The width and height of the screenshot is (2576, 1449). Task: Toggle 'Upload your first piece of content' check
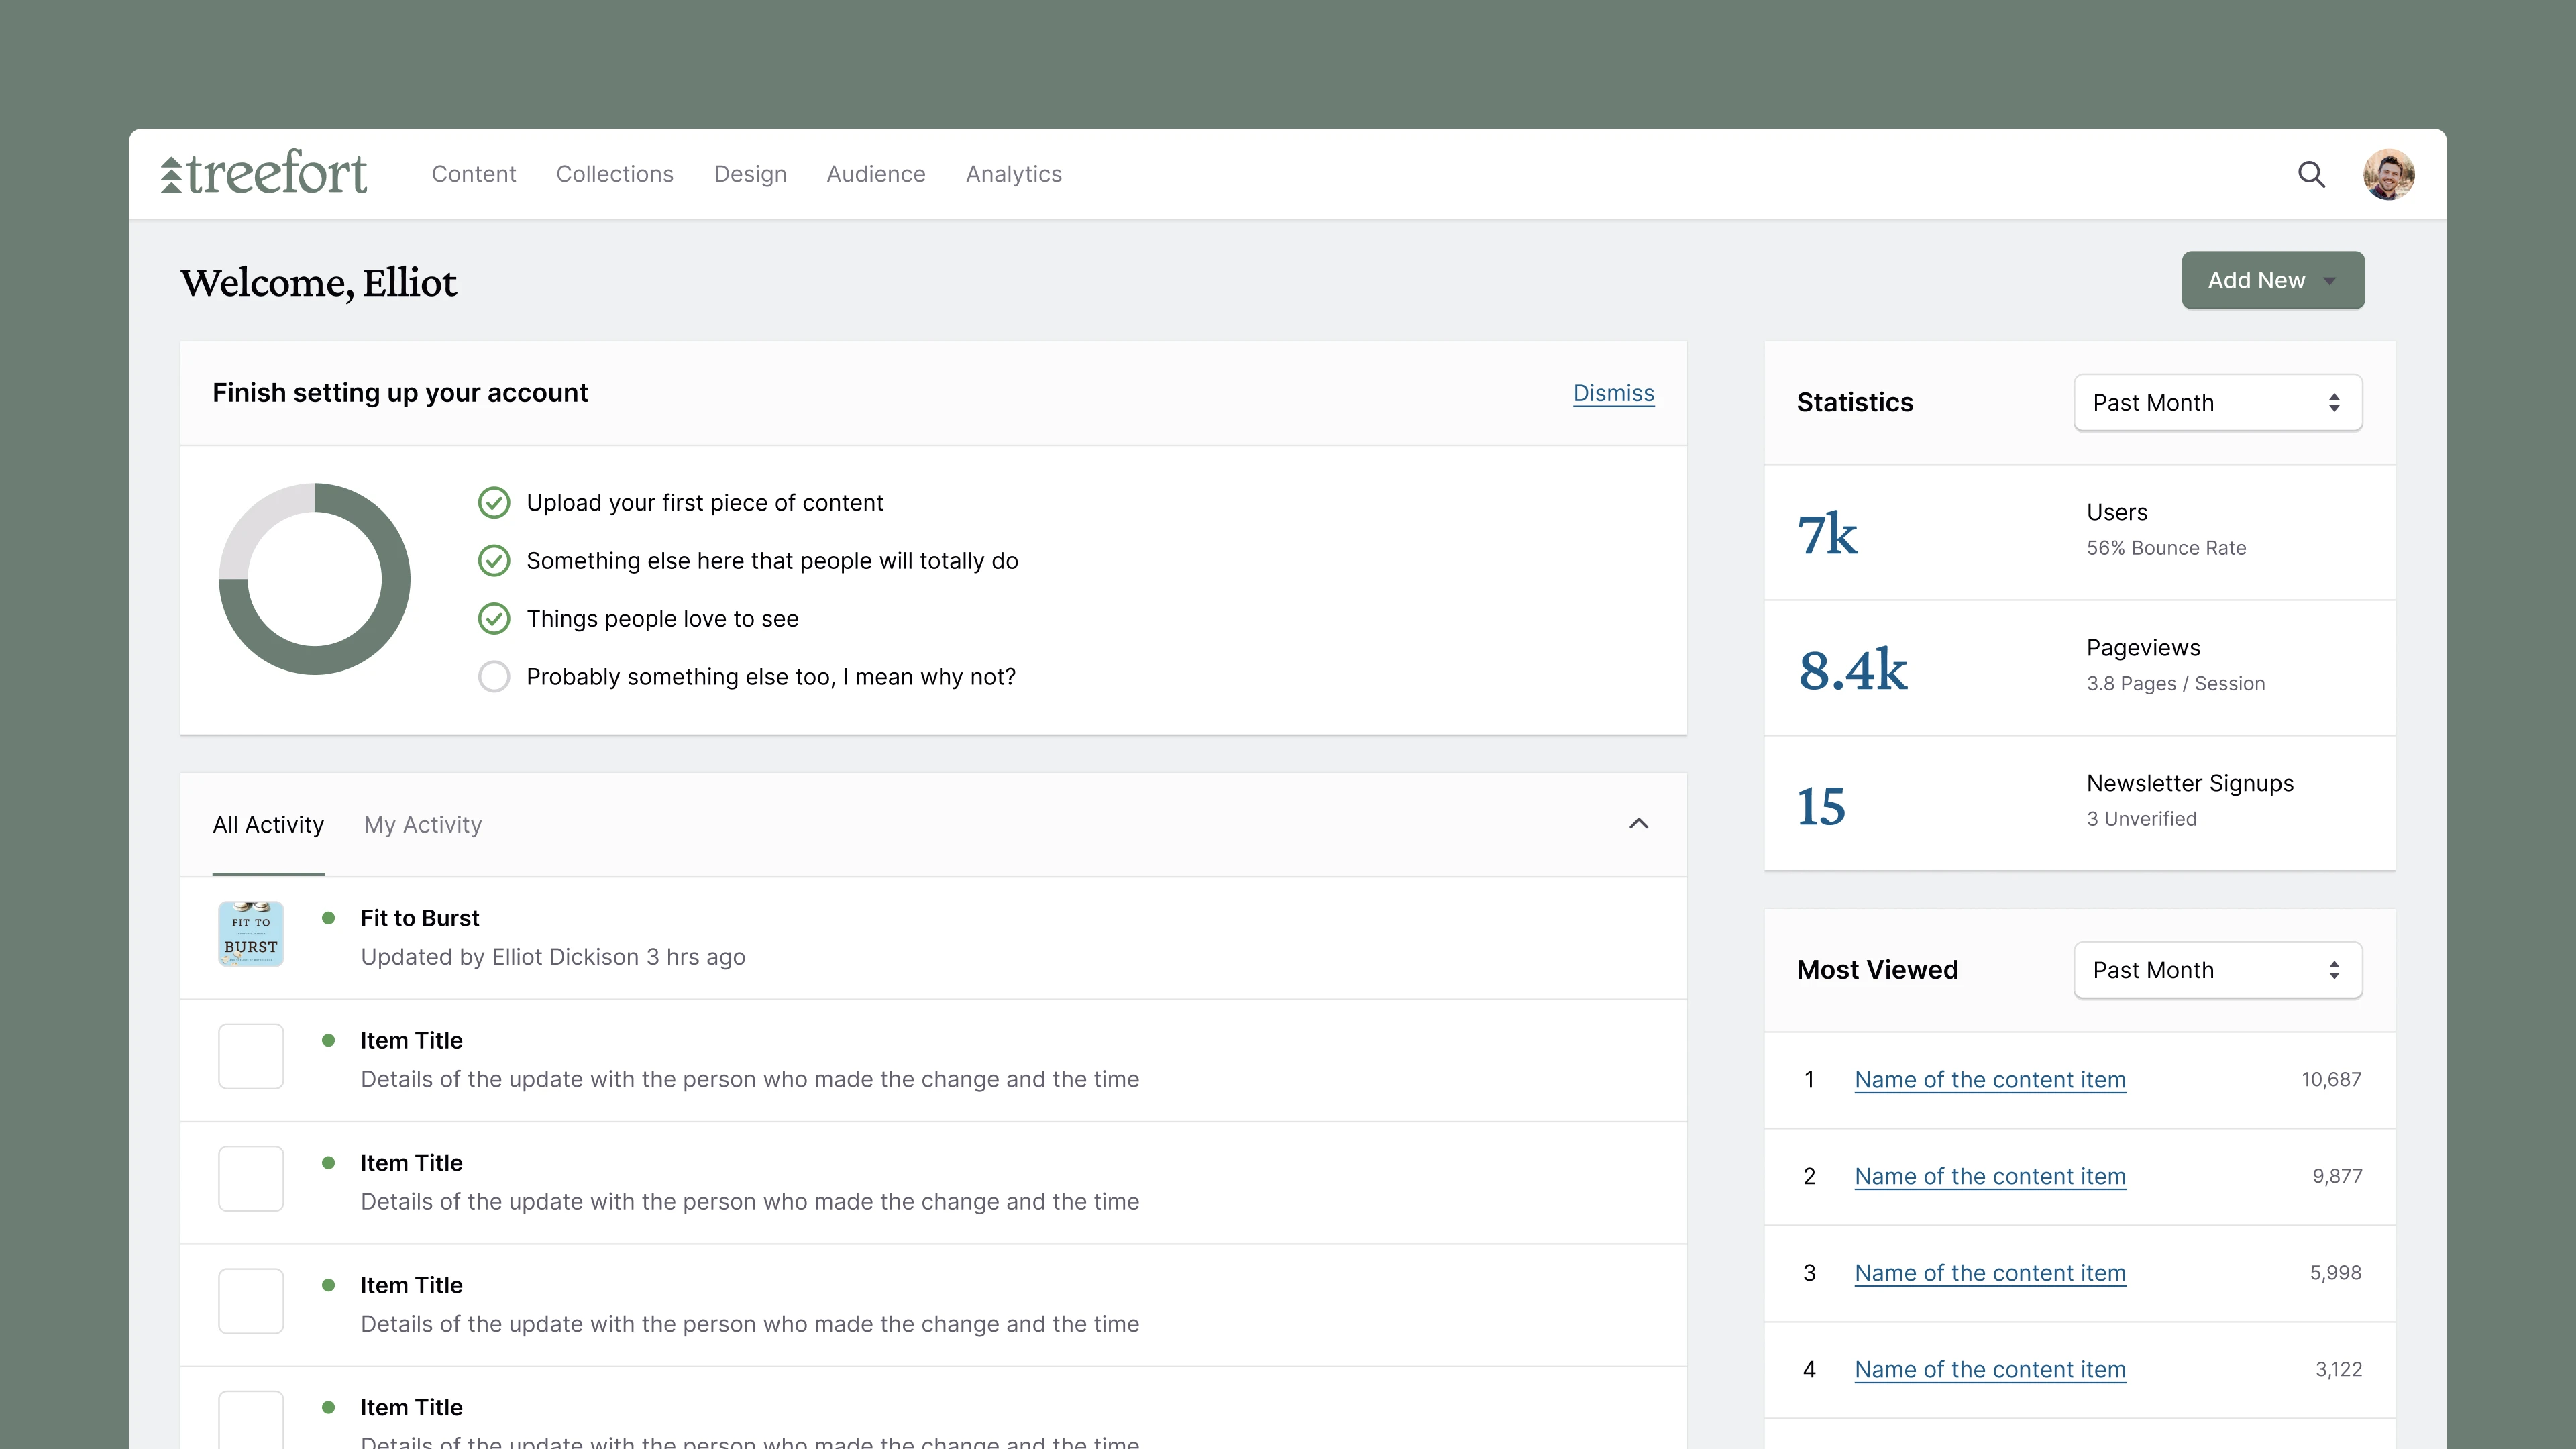click(494, 503)
